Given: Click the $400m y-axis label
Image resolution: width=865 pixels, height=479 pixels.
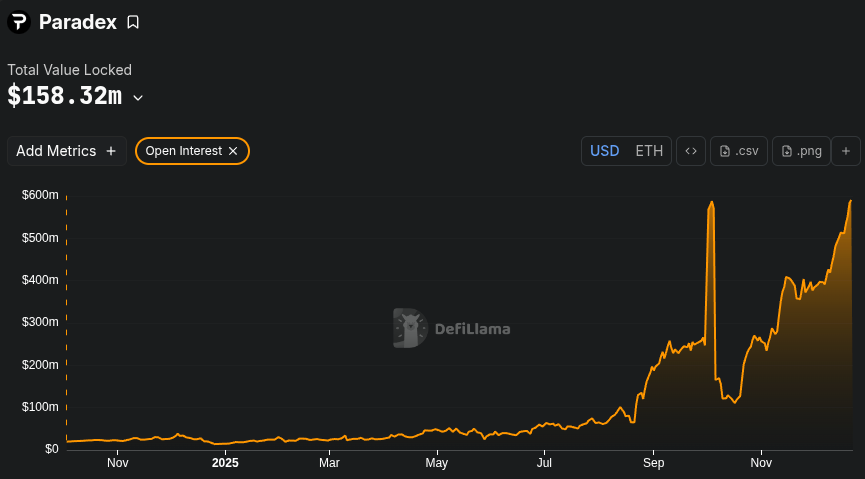Looking at the screenshot, I should (x=40, y=280).
